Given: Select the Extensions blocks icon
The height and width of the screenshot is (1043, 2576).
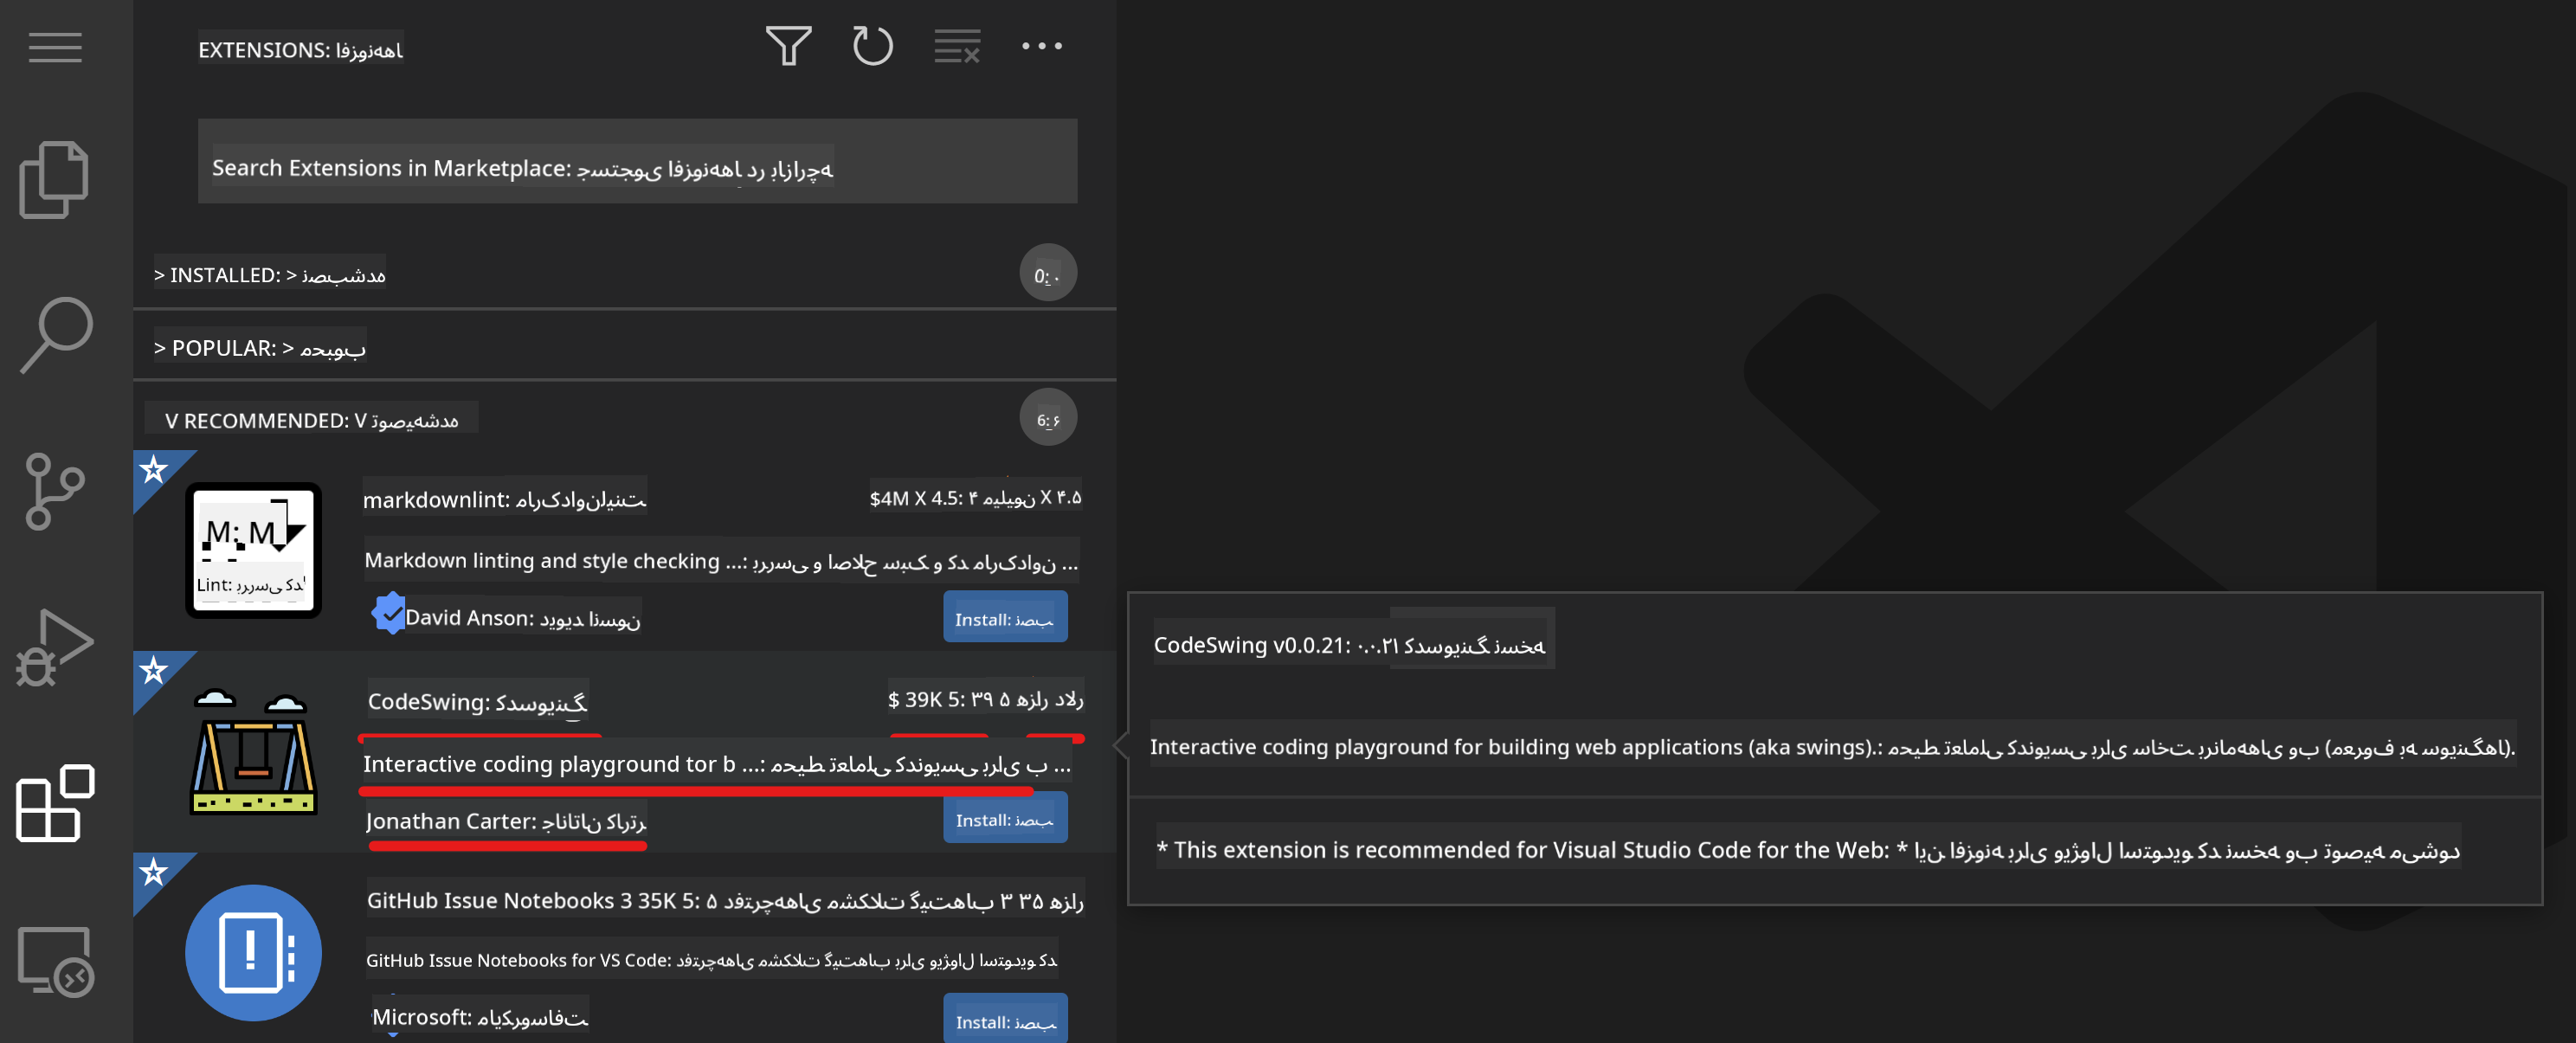Looking at the screenshot, I should point(55,803).
